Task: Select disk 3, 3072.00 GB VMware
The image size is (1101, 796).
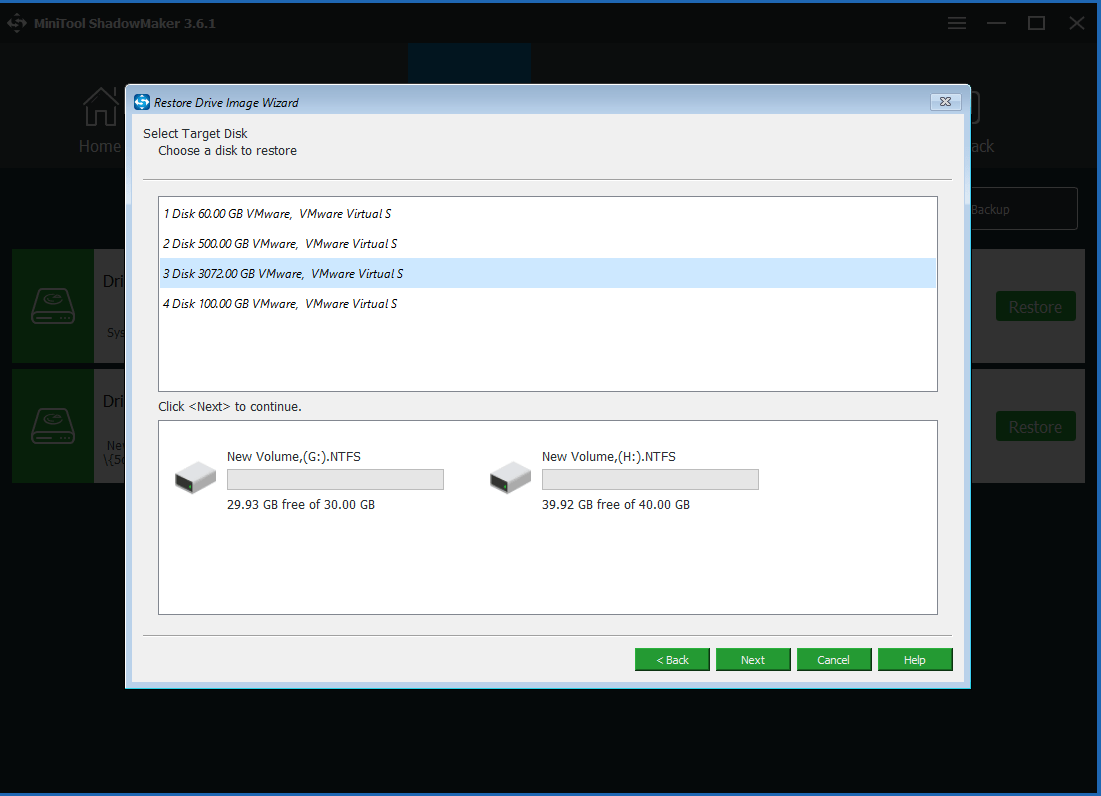Action: tap(547, 273)
